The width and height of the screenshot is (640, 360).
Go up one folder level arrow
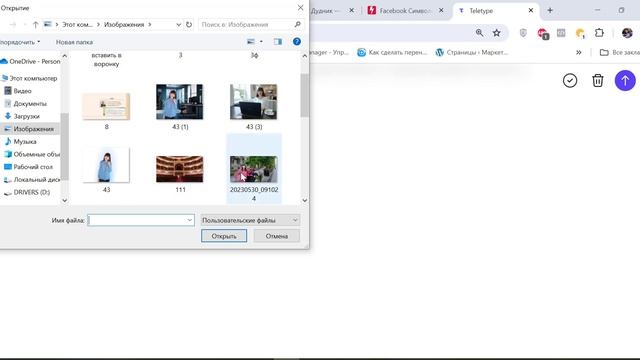pos(36,24)
